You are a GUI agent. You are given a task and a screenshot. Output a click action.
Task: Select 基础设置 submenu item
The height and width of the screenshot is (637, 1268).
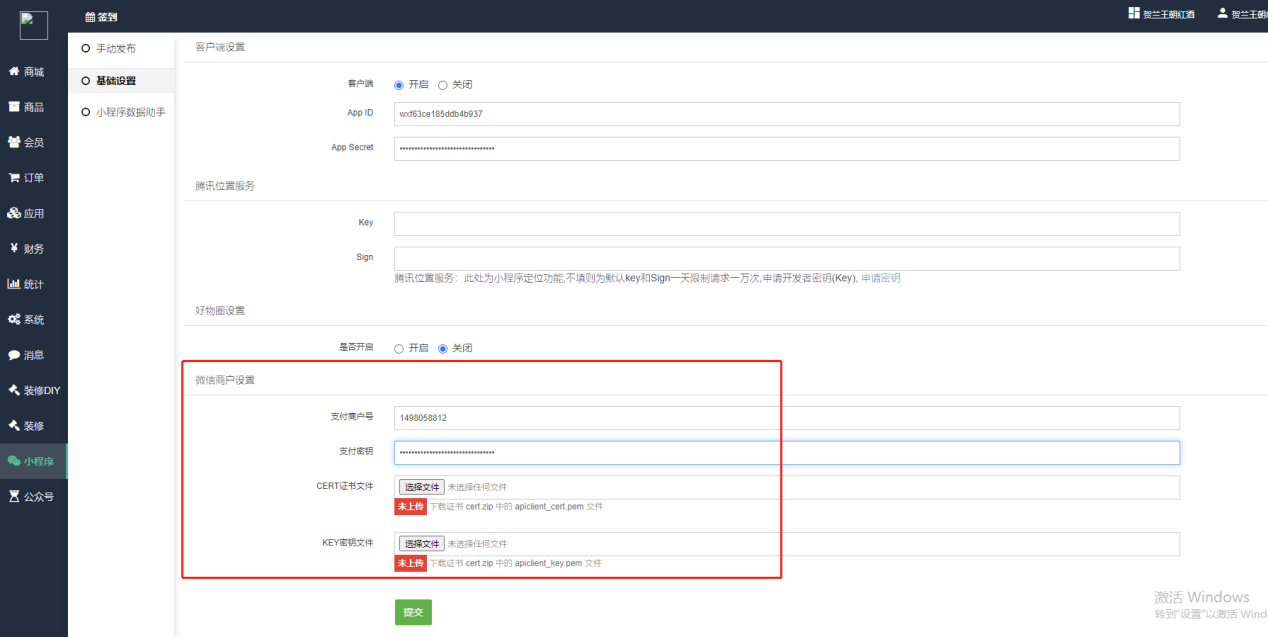115,81
